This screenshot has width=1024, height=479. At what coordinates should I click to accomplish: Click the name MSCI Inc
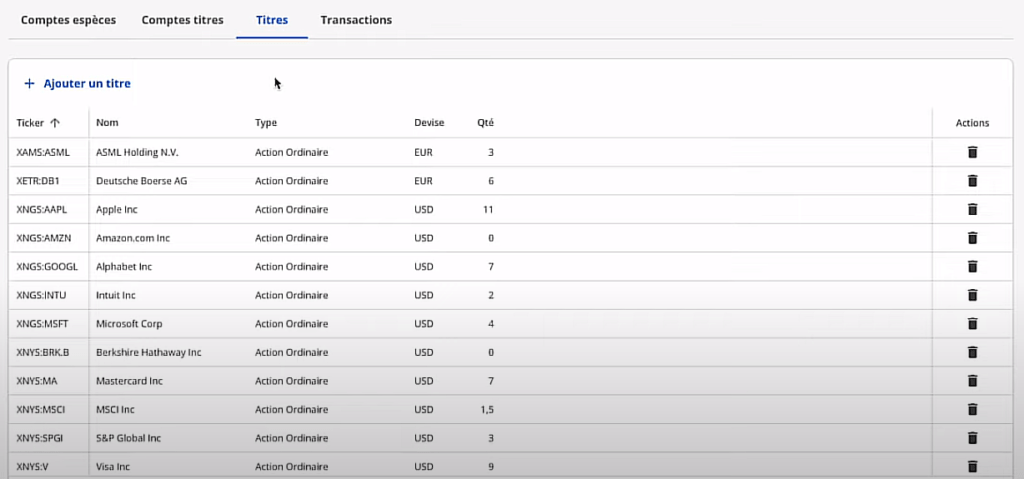click(x=116, y=410)
